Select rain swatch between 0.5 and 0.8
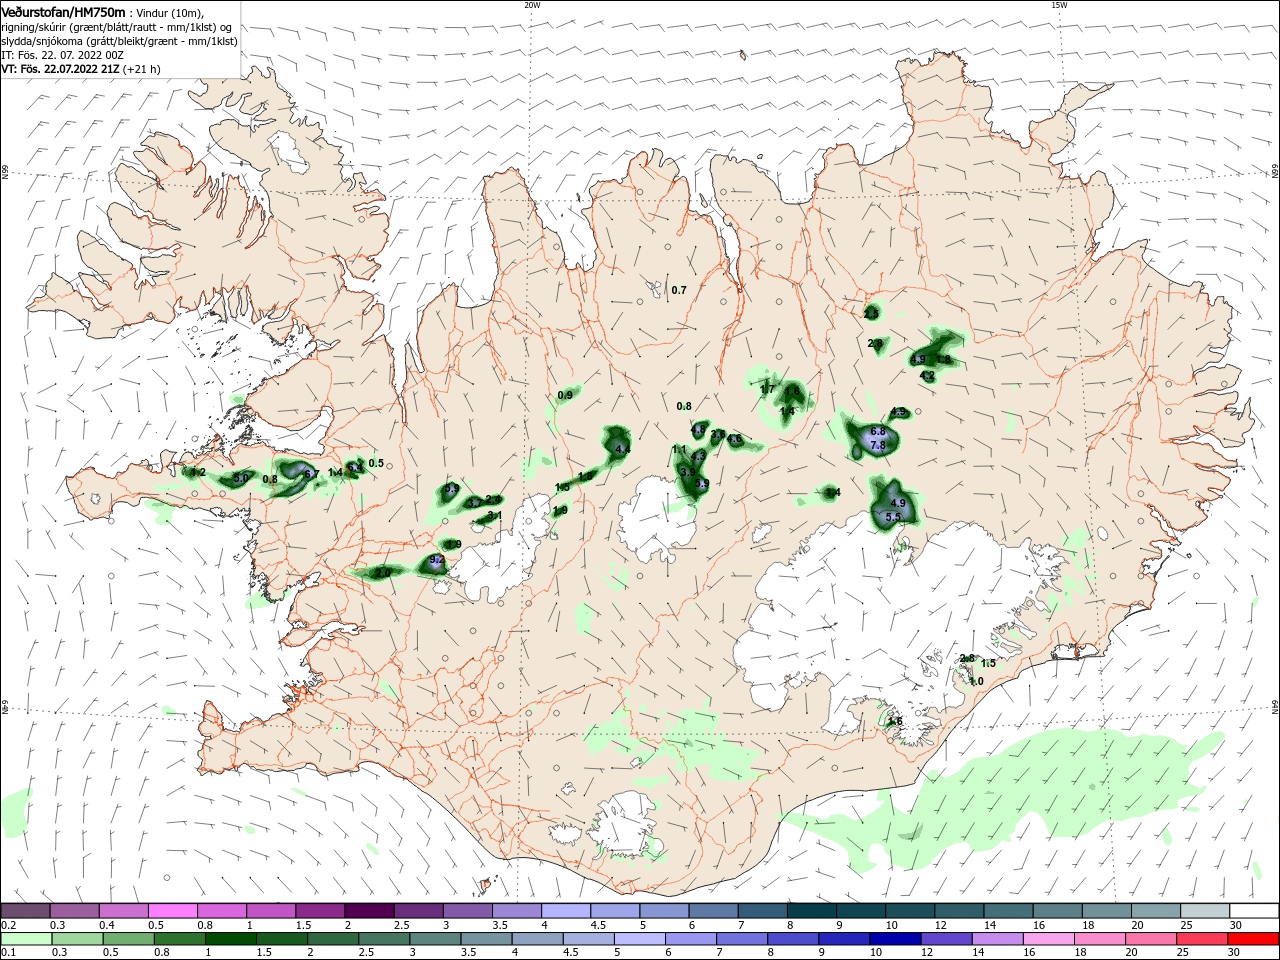 coord(128,939)
